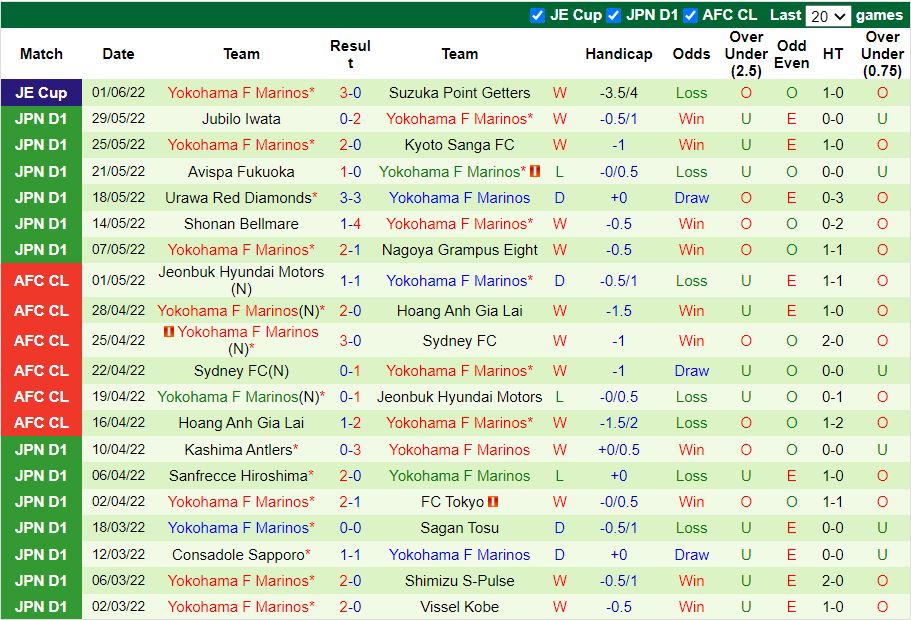Image resolution: width=911 pixels, height=620 pixels.
Task: Click the 0-3 score at Kashima Antlers
Action: 350,449
